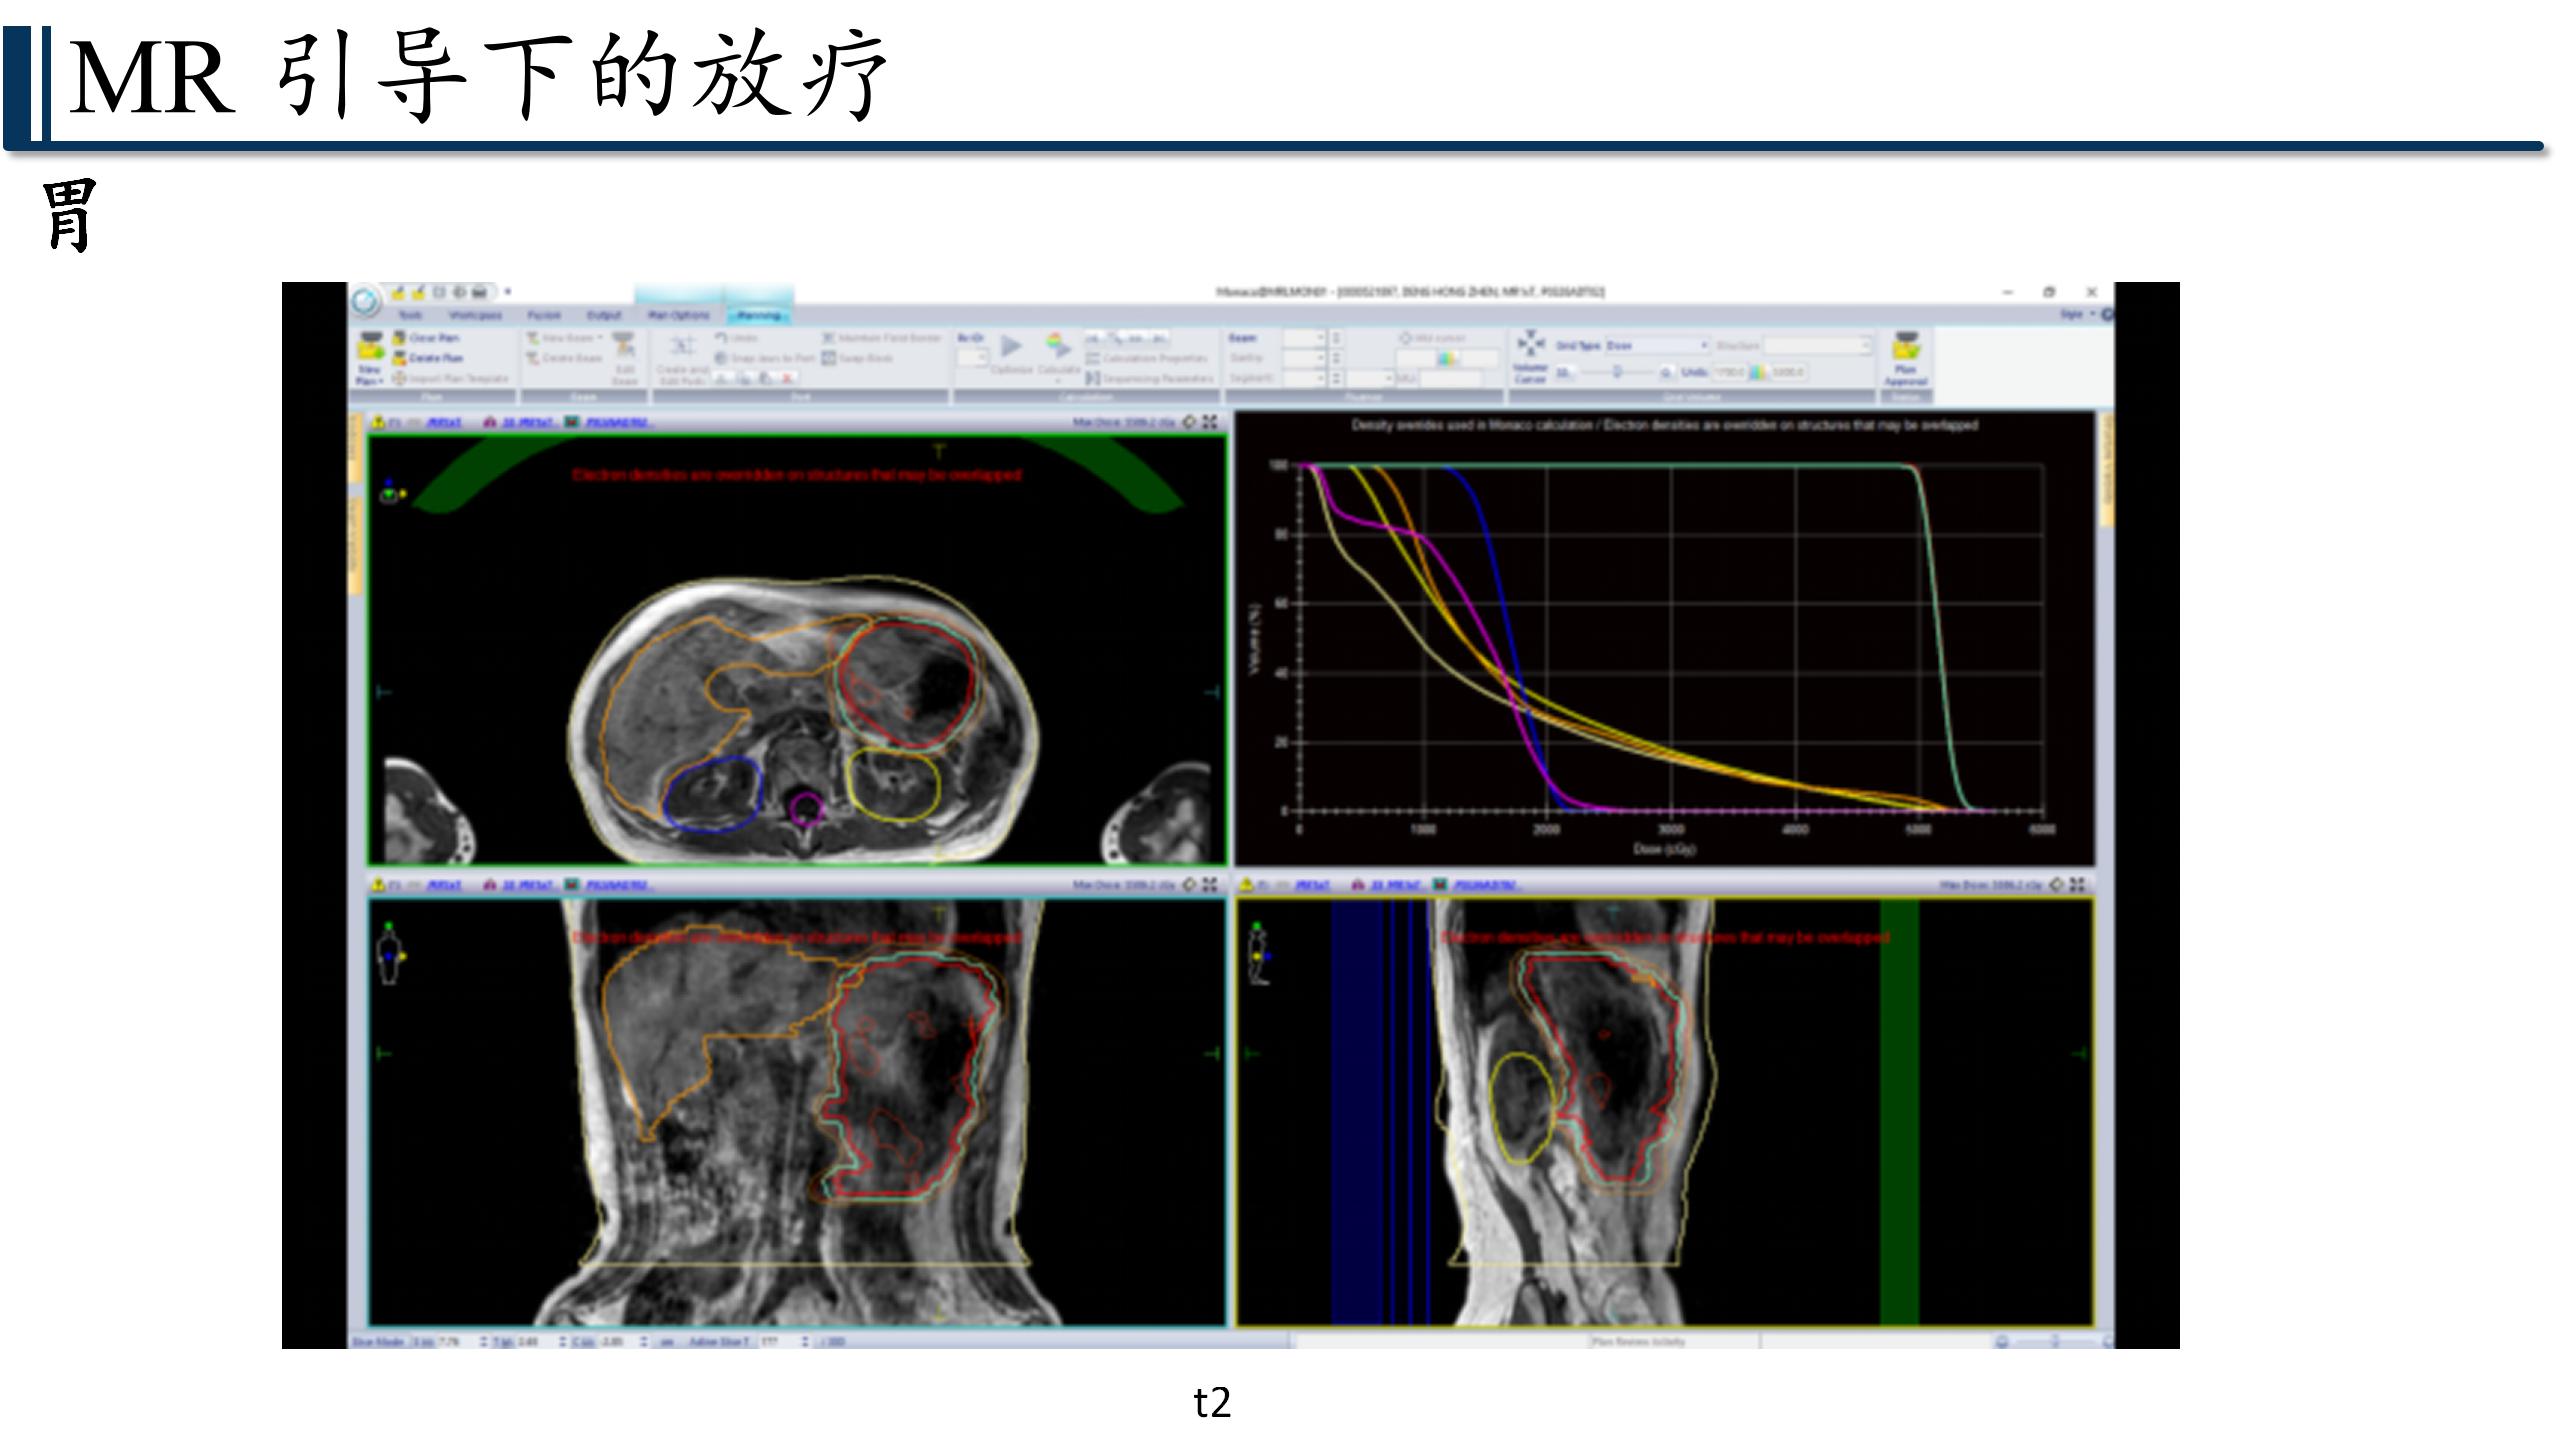Adjust the Grid Volume isodose slider
This screenshot has height=1440, width=2560.
(x=1617, y=372)
